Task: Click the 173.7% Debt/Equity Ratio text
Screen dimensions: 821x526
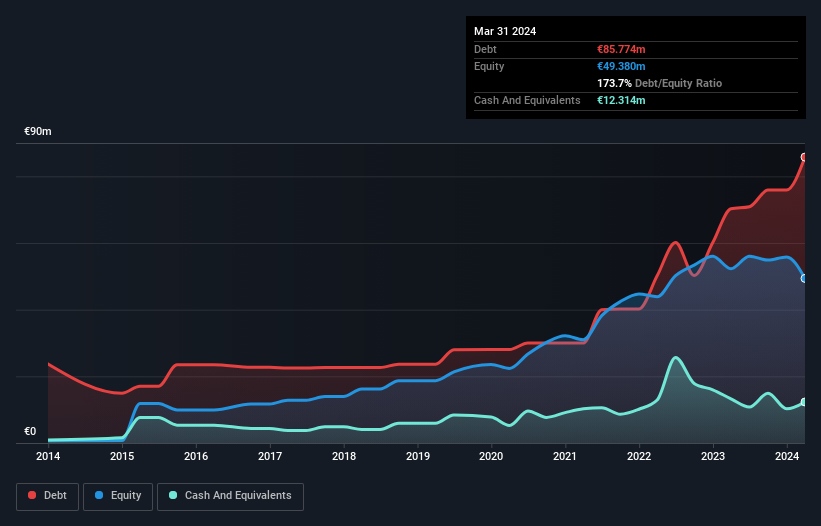Action: 659,83
